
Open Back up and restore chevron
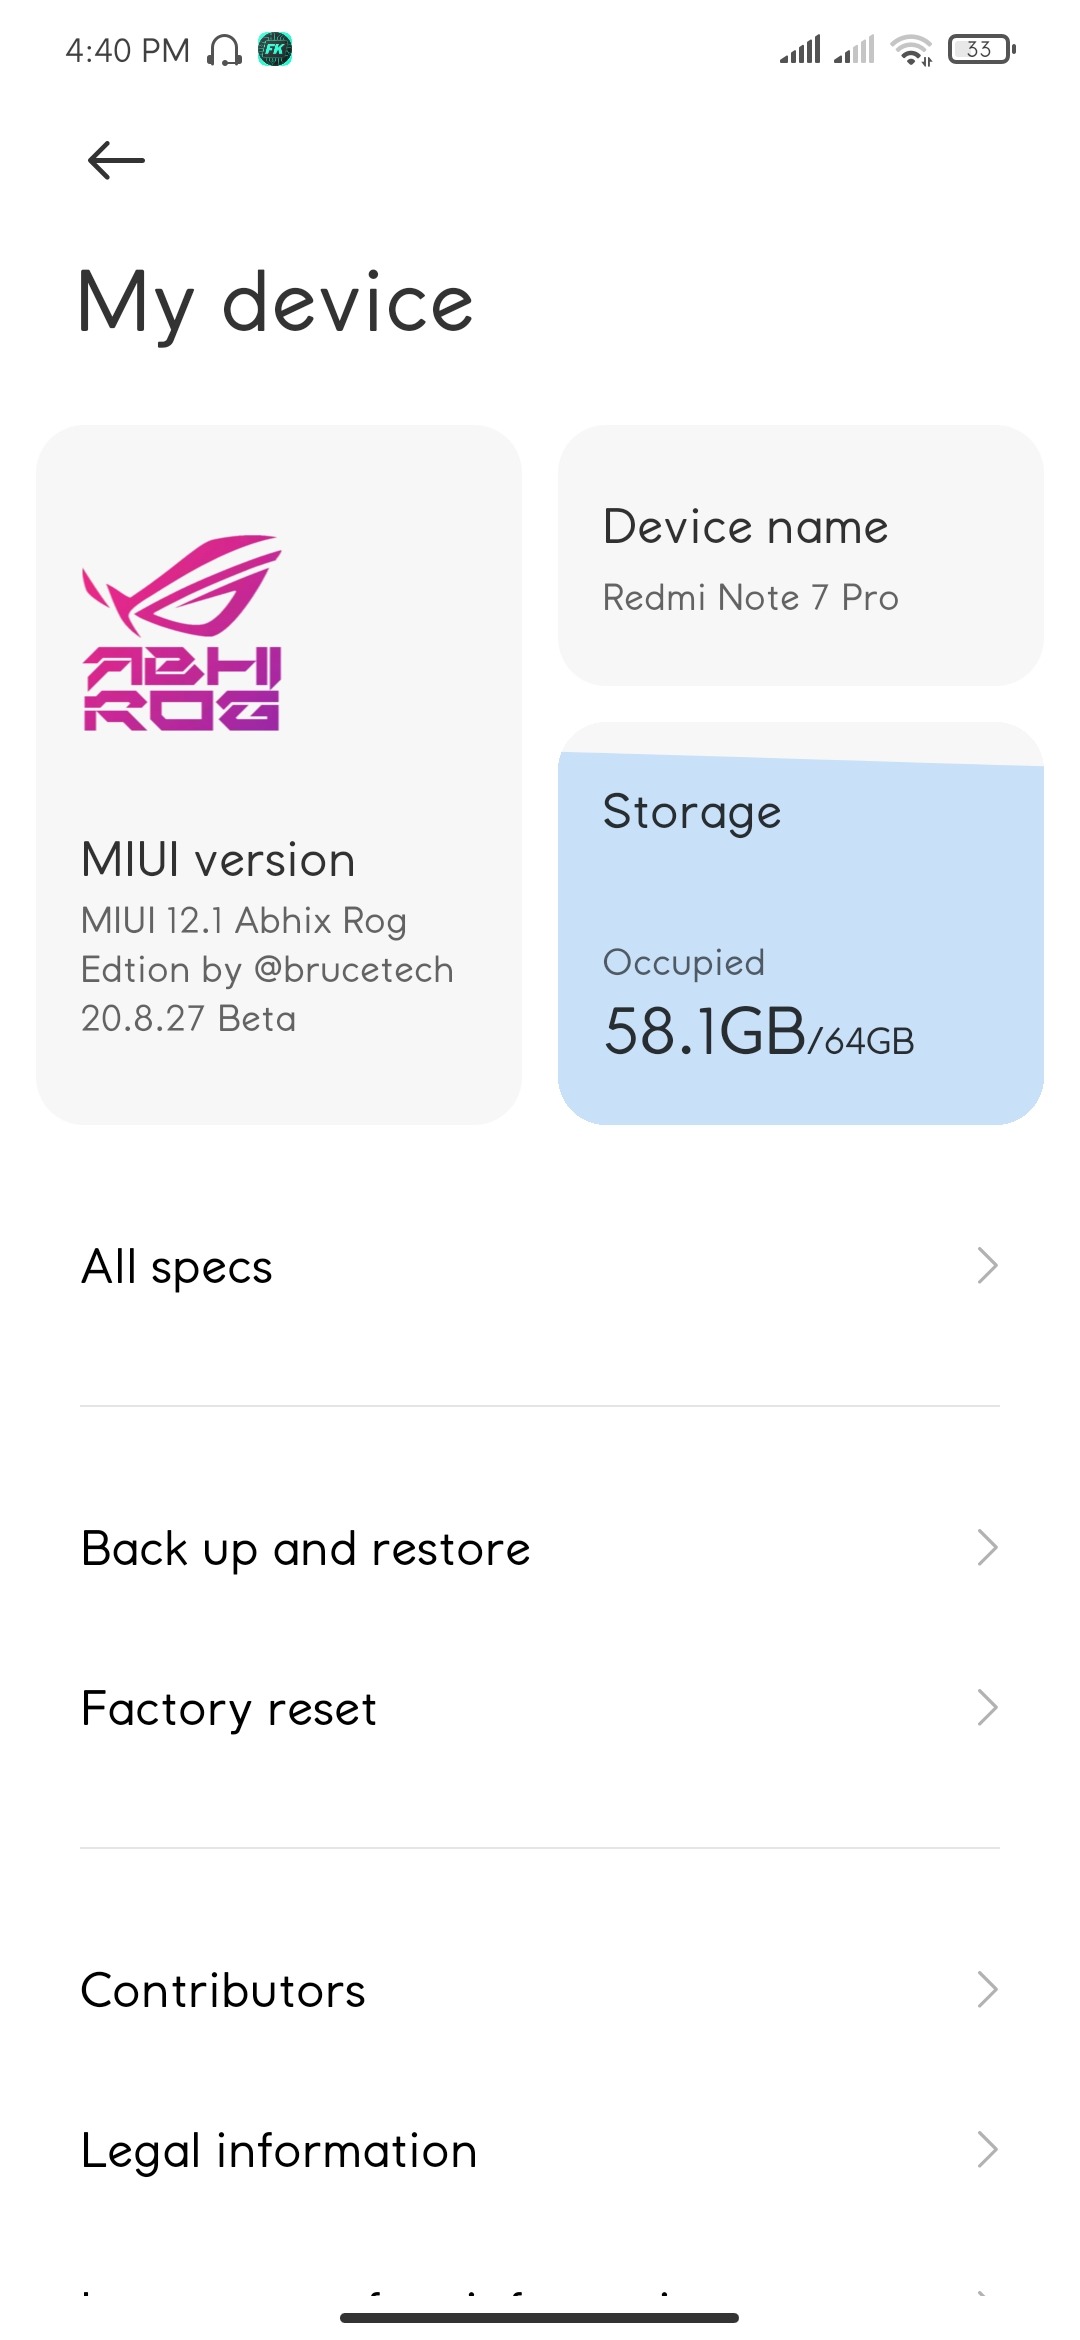click(x=987, y=1548)
